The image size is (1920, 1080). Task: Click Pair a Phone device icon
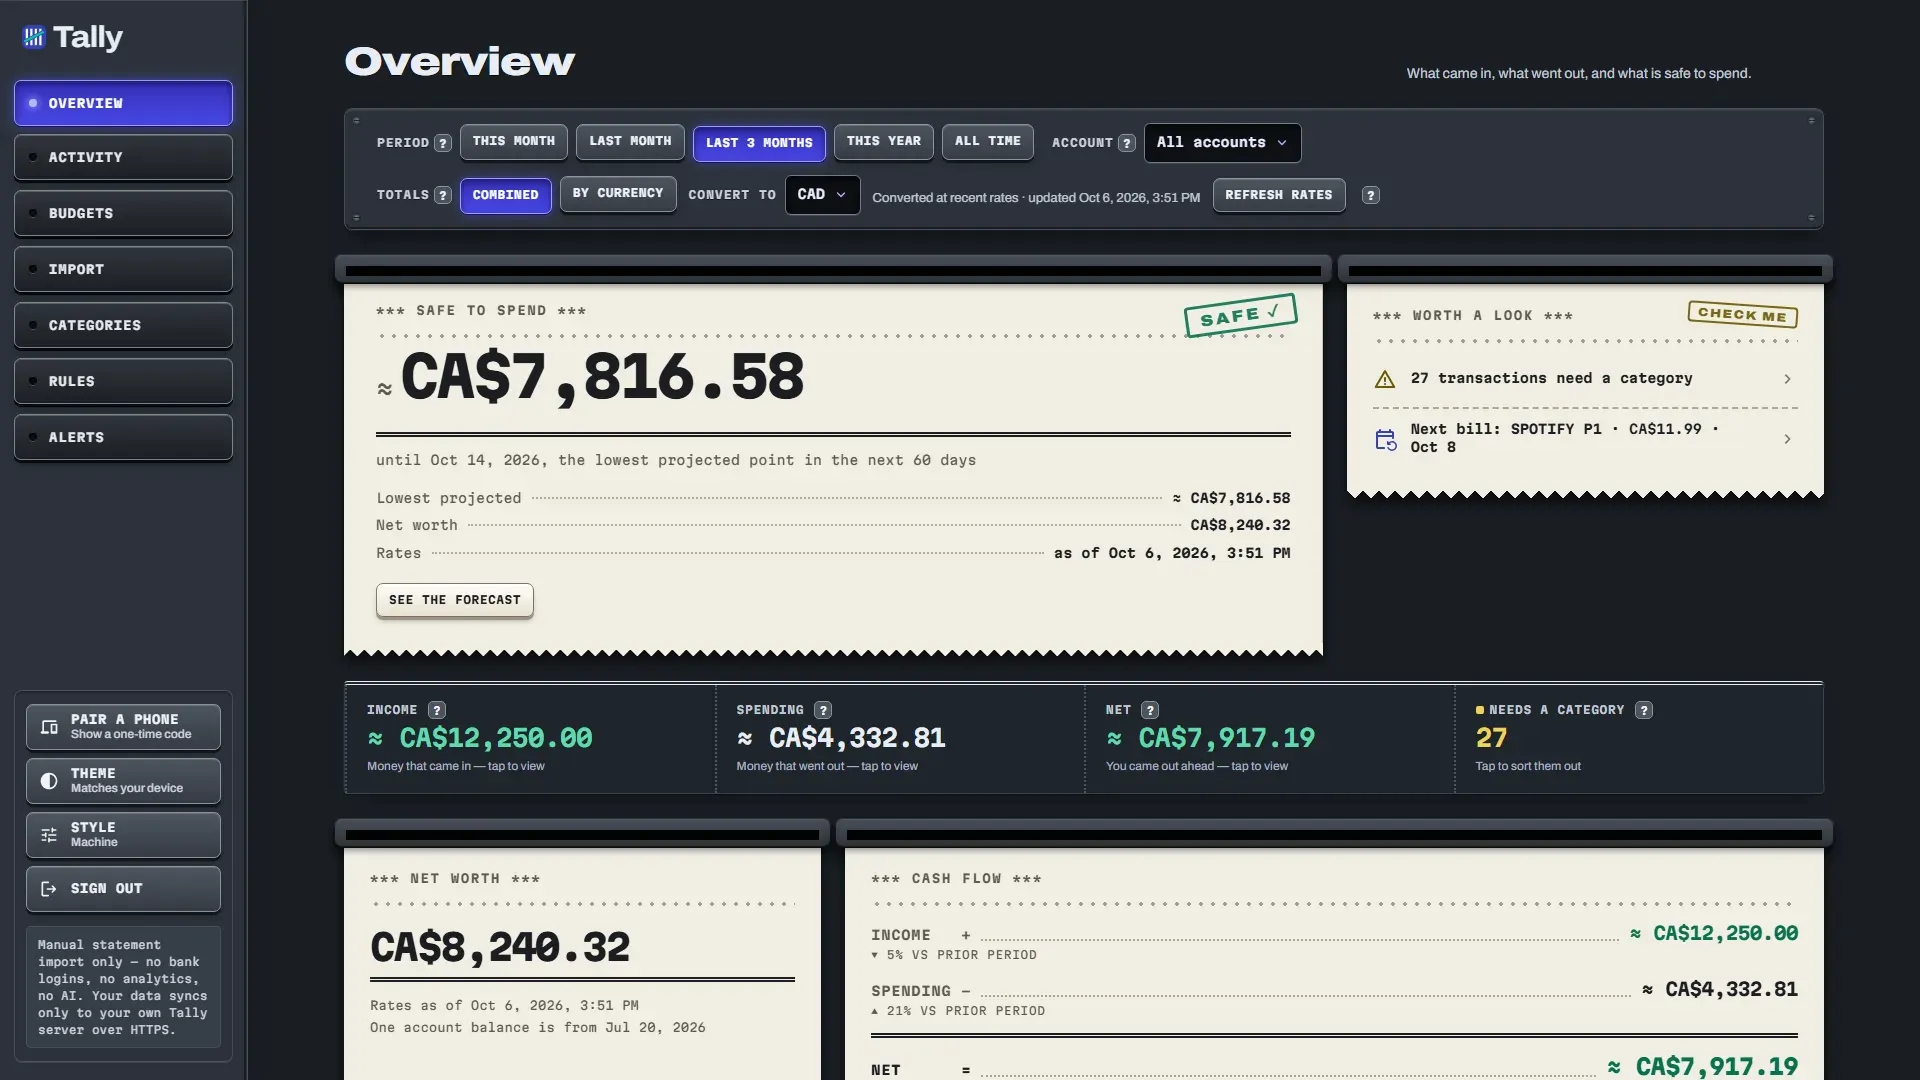coord(49,727)
